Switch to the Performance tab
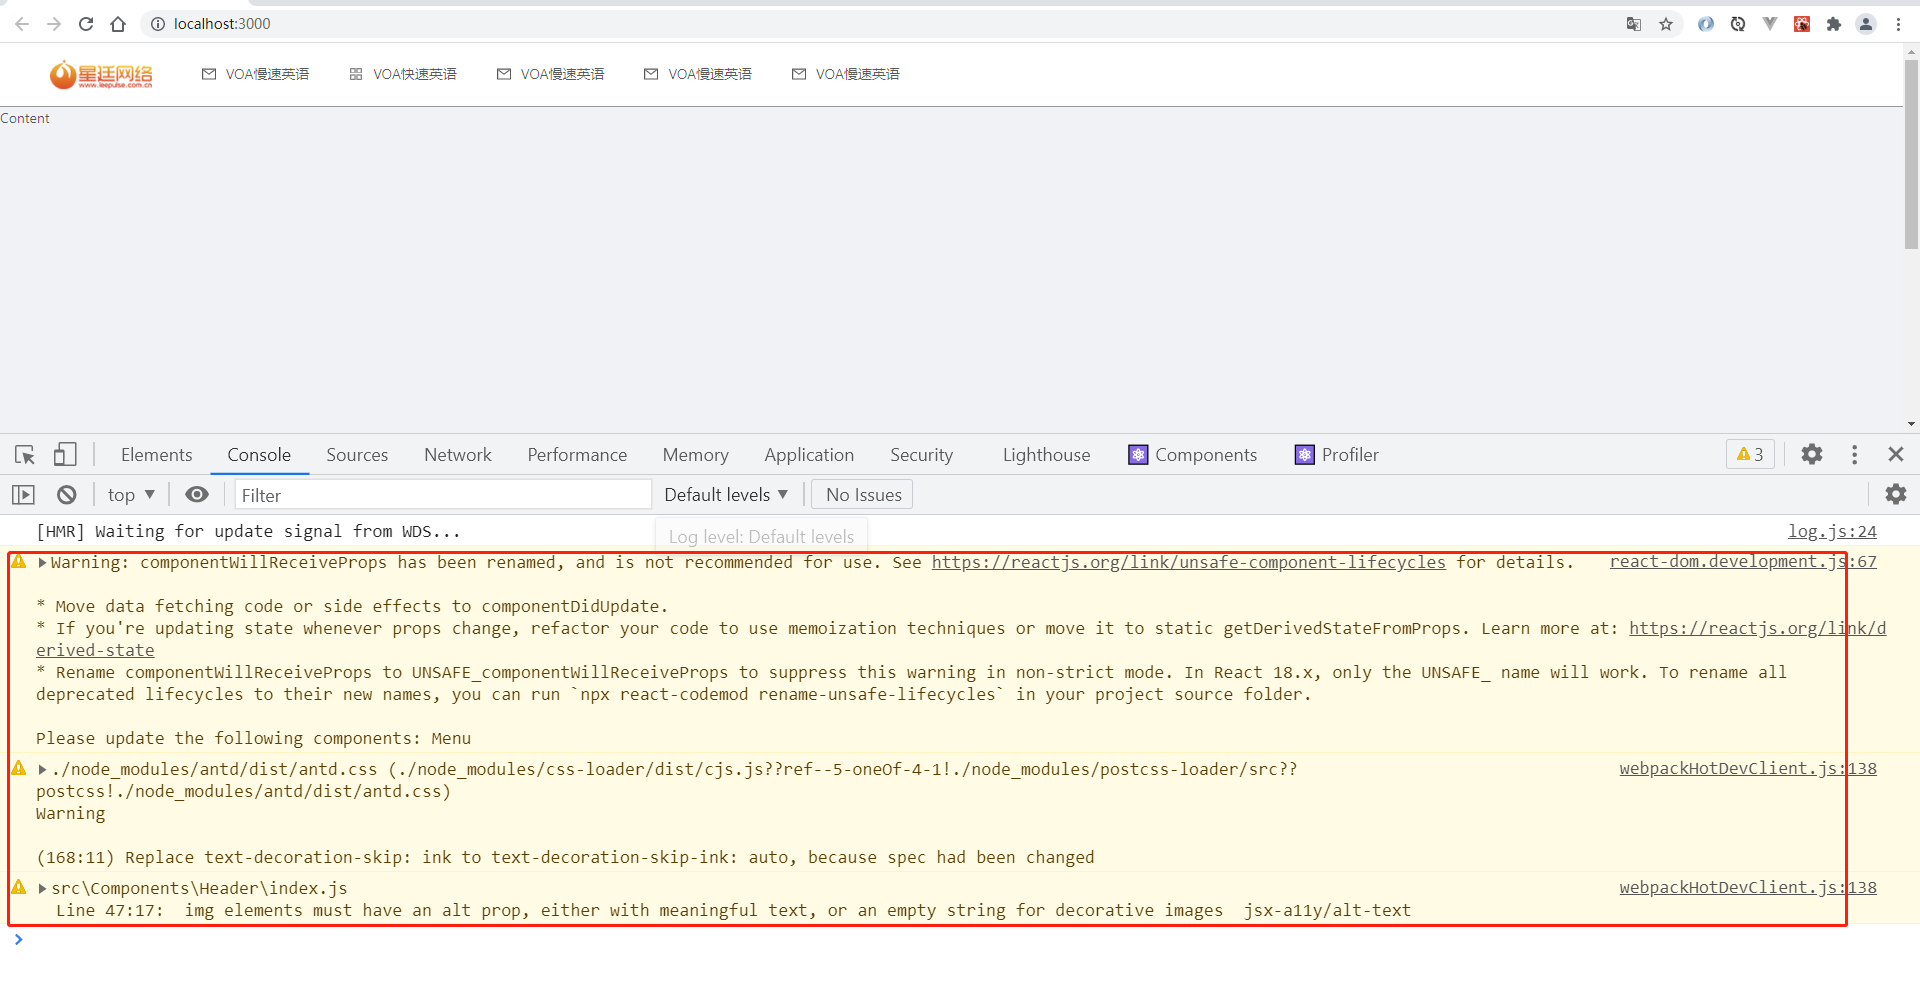The image size is (1920, 990). click(x=577, y=455)
